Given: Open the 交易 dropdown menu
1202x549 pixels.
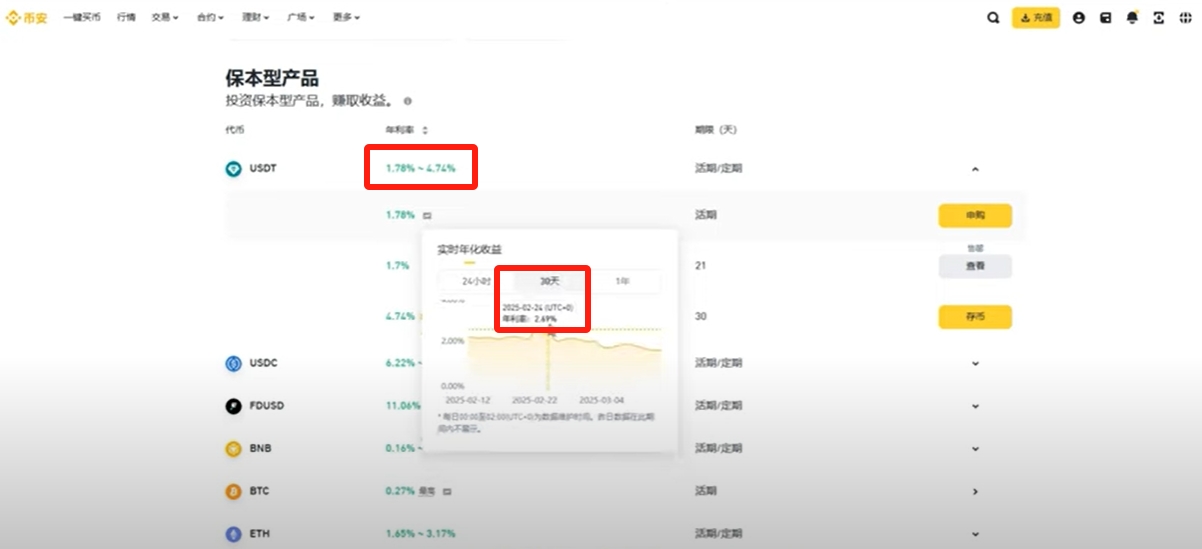Looking at the screenshot, I should (165, 17).
